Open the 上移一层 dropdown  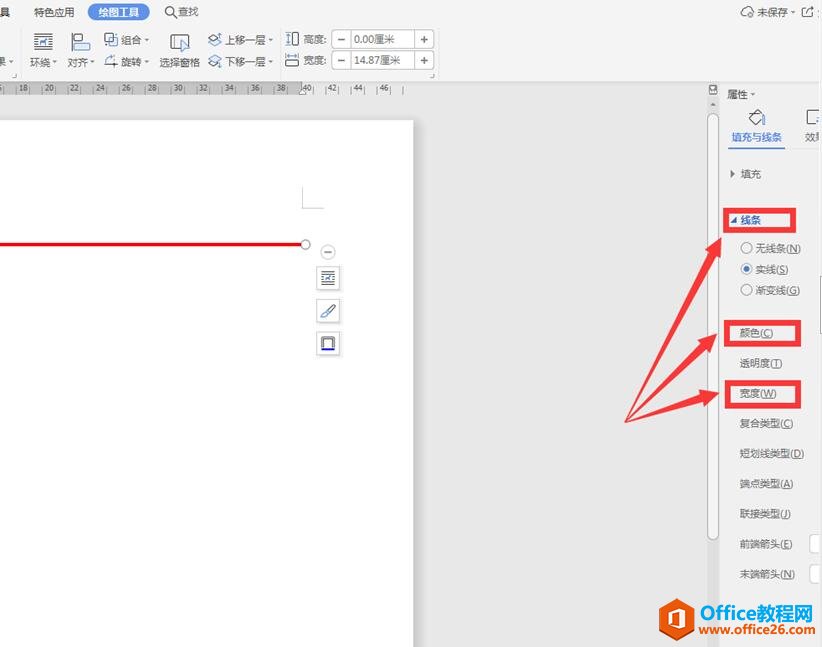click(x=271, y=40)
